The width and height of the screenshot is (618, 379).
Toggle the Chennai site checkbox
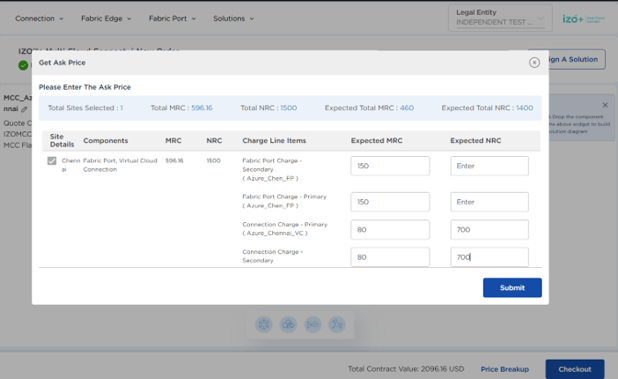coord(52,161)
